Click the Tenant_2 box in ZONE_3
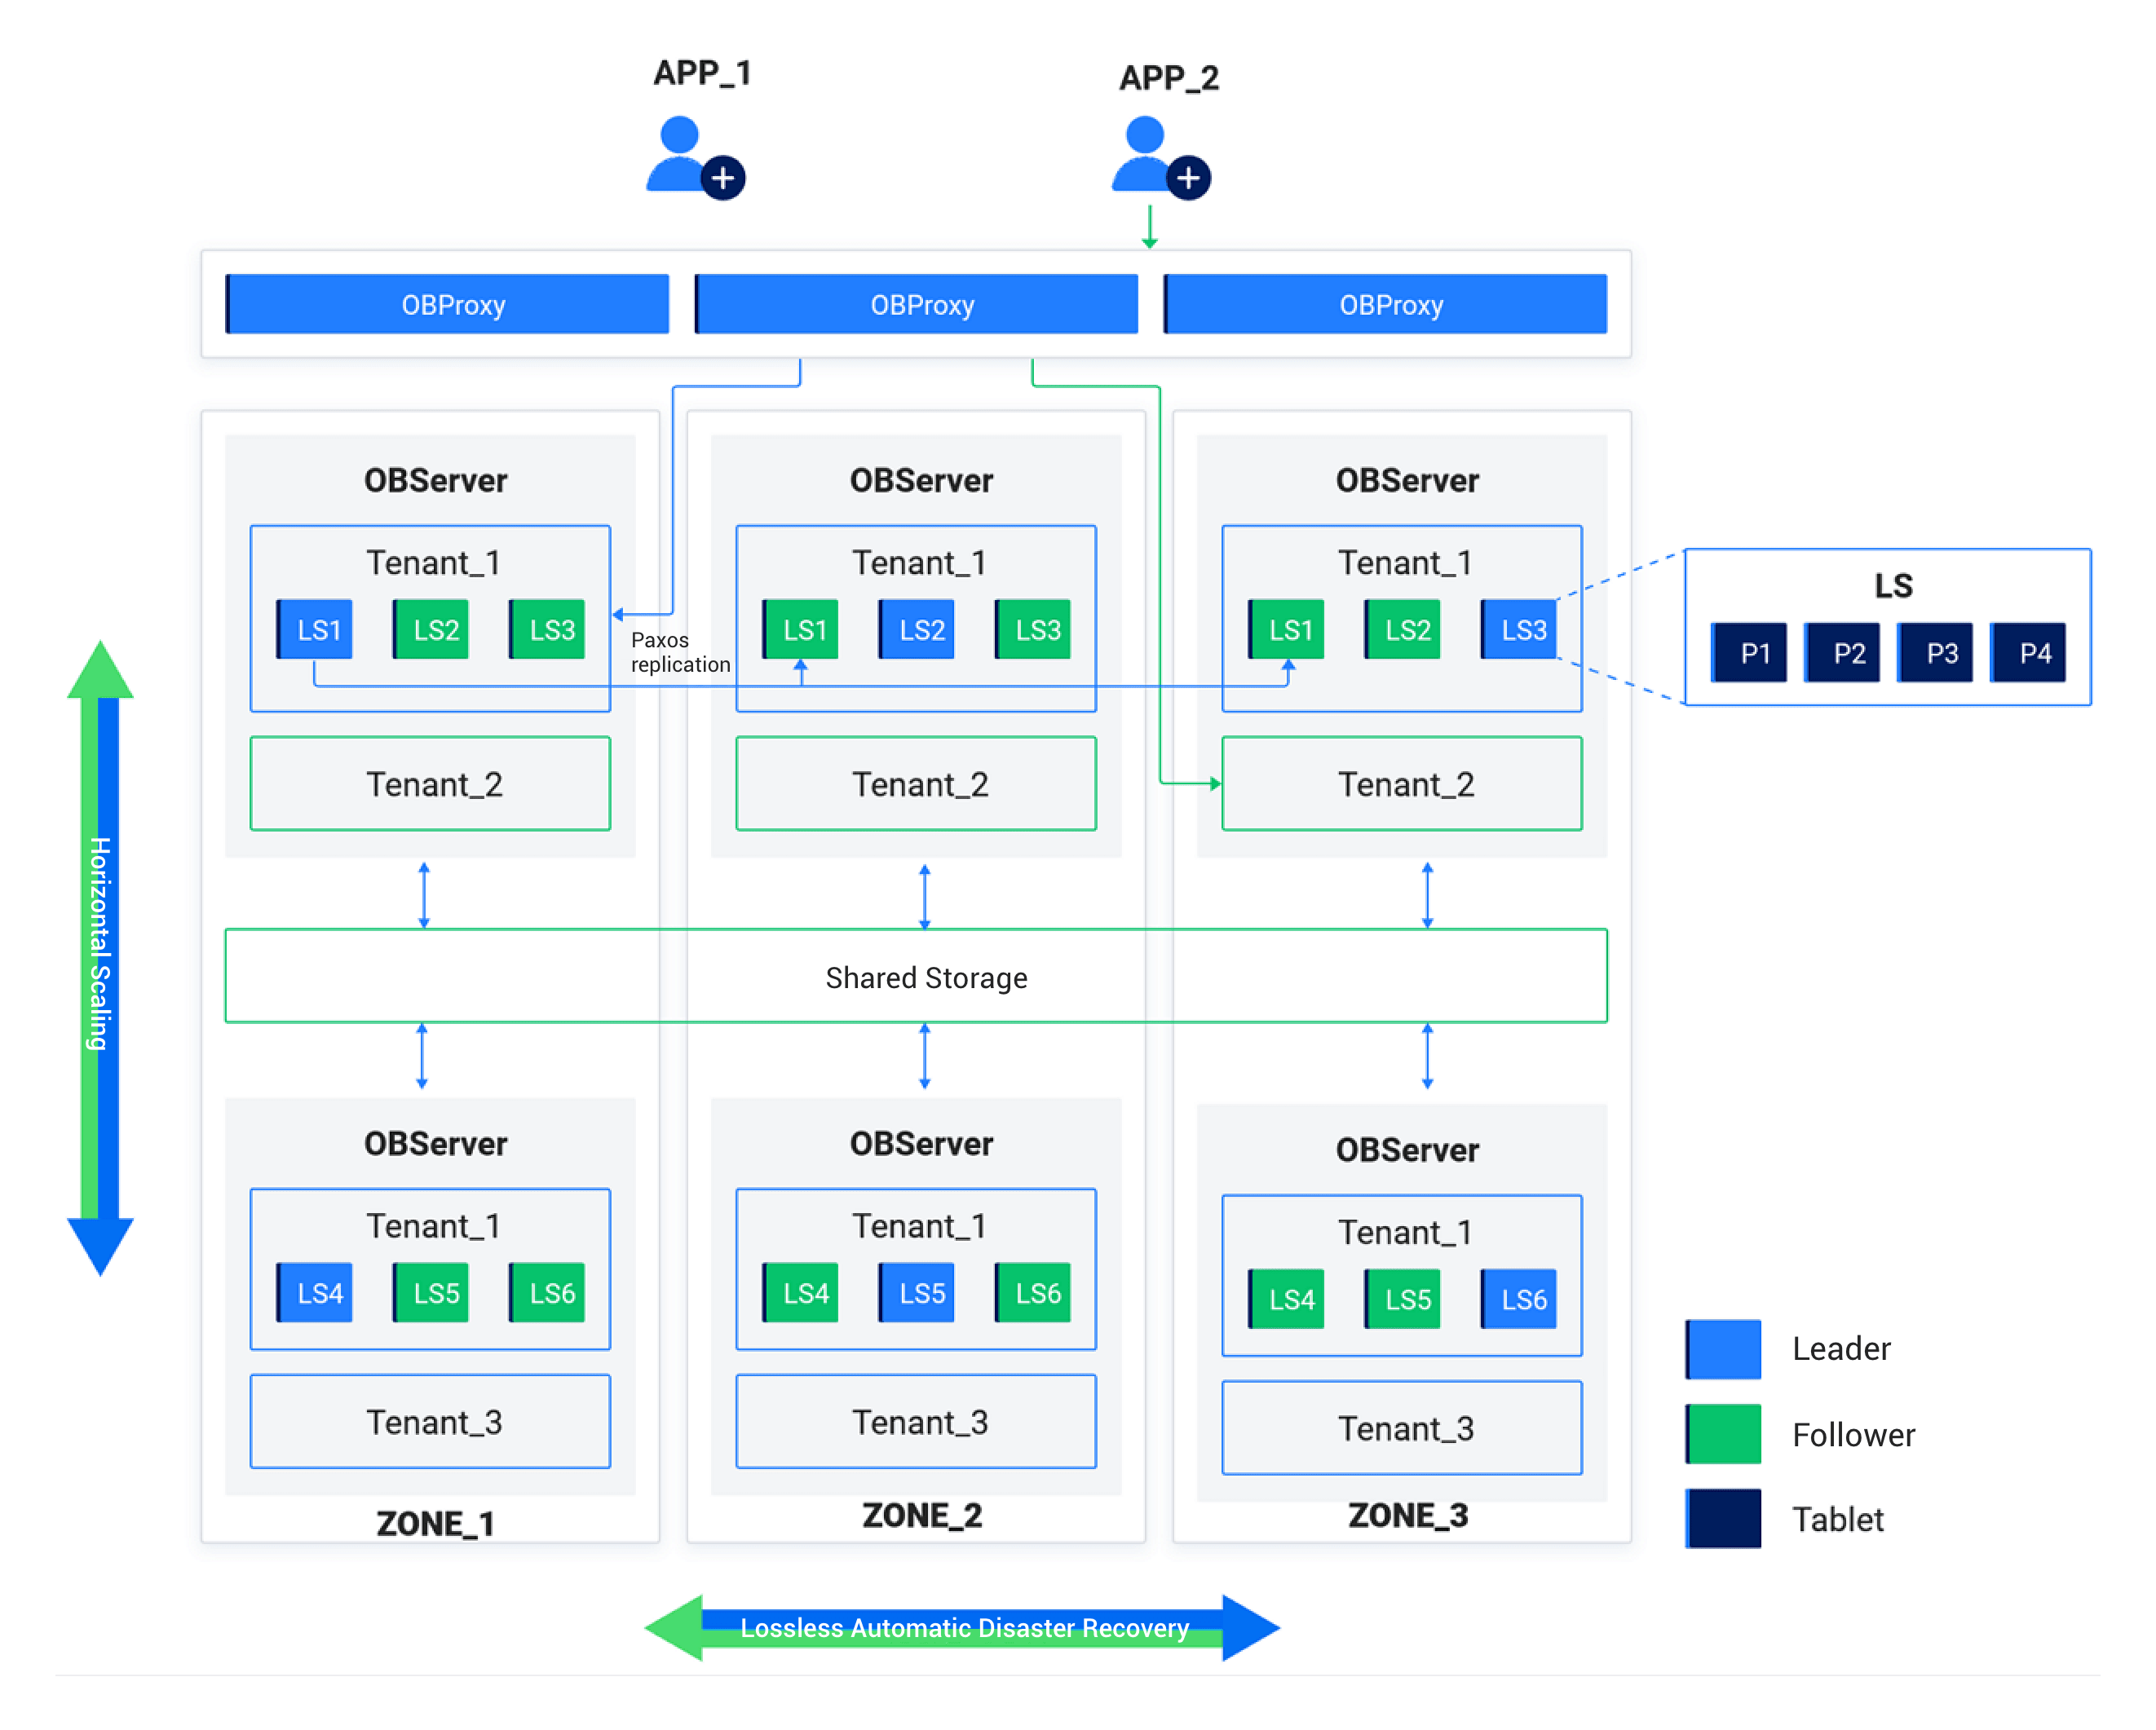 pyautogui.click(x=1402, y=784)
